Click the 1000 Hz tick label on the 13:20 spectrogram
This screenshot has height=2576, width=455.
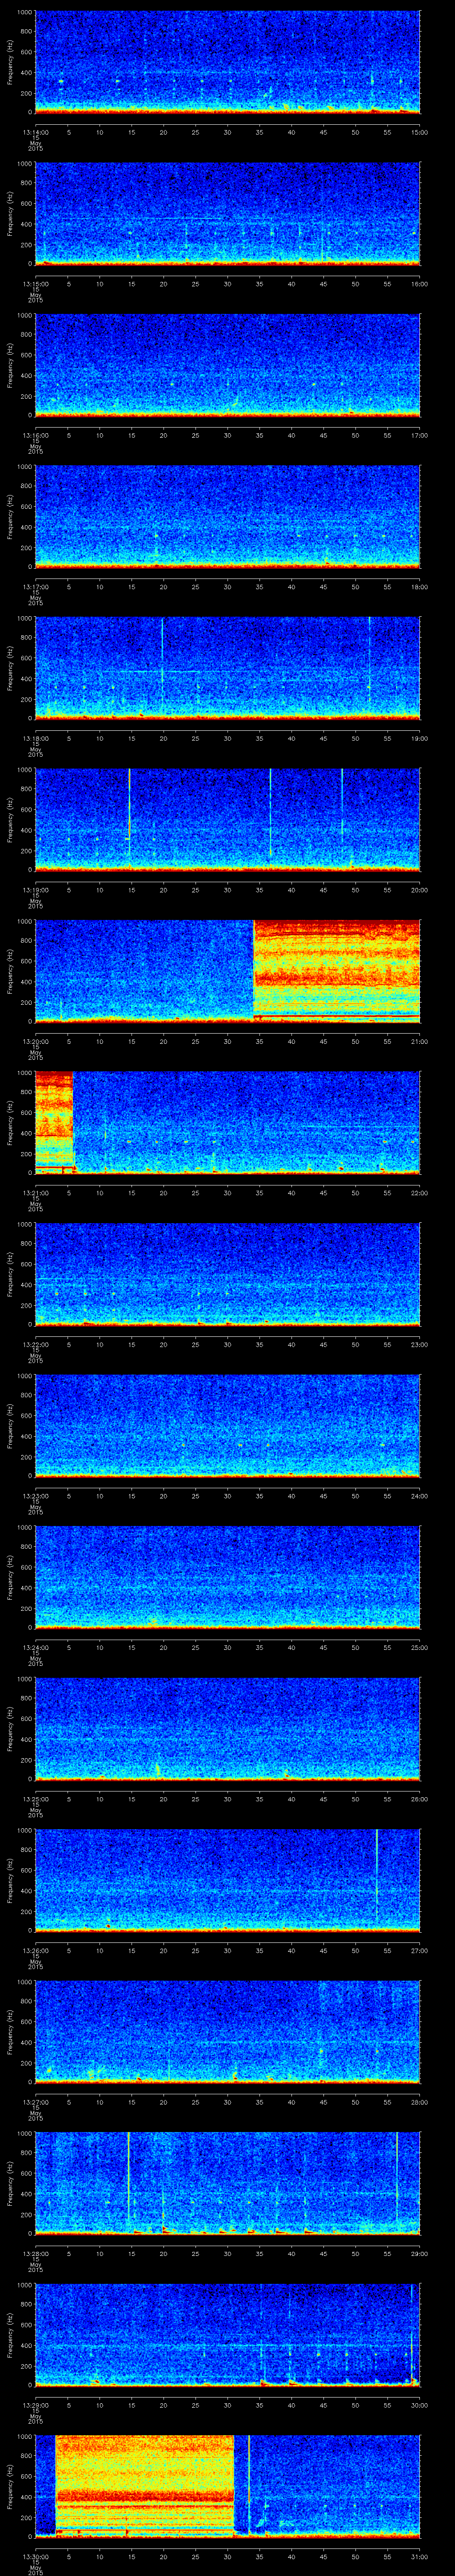tap(24, 922)
